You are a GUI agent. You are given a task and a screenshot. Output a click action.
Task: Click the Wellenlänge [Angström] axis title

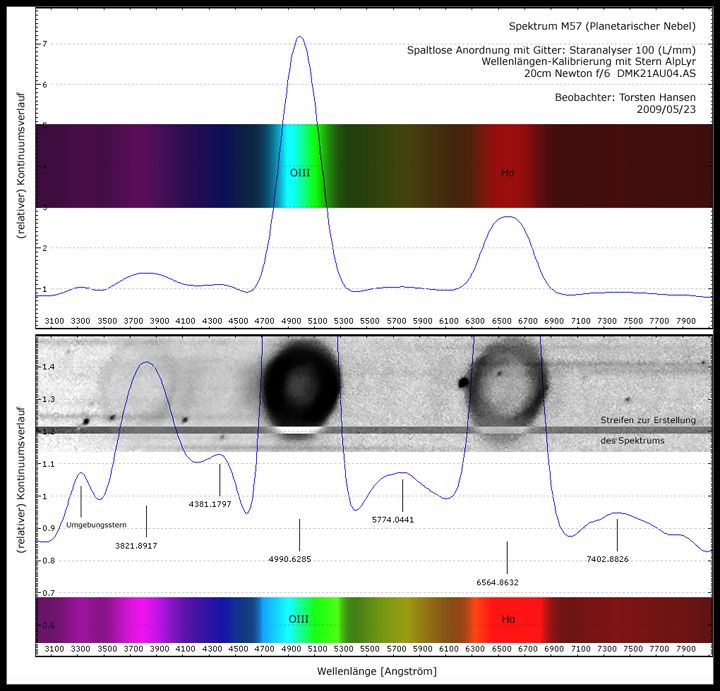click(x=377, y=671)
